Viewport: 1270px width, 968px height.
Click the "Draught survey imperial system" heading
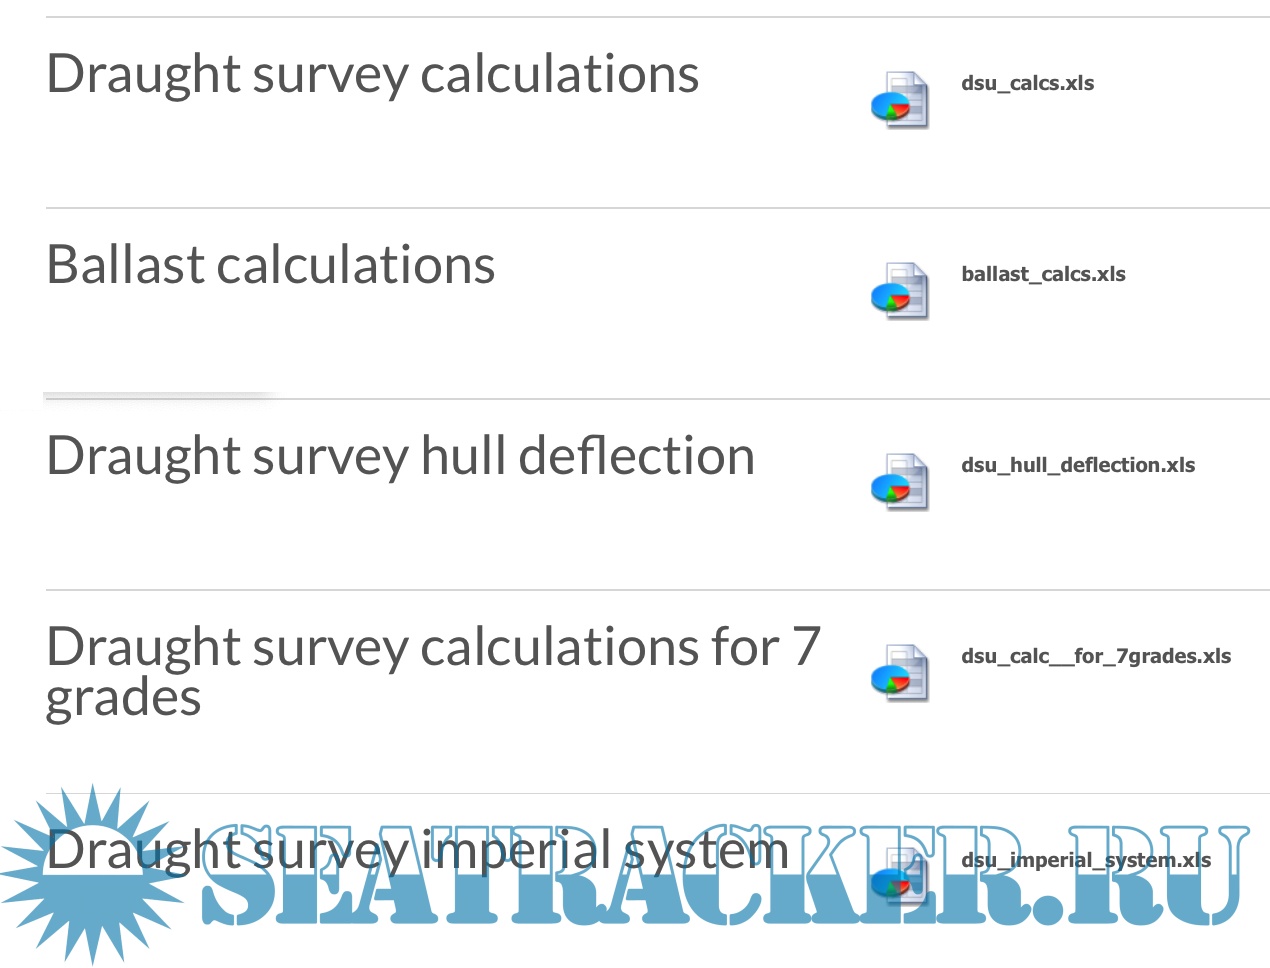(417, 851)
